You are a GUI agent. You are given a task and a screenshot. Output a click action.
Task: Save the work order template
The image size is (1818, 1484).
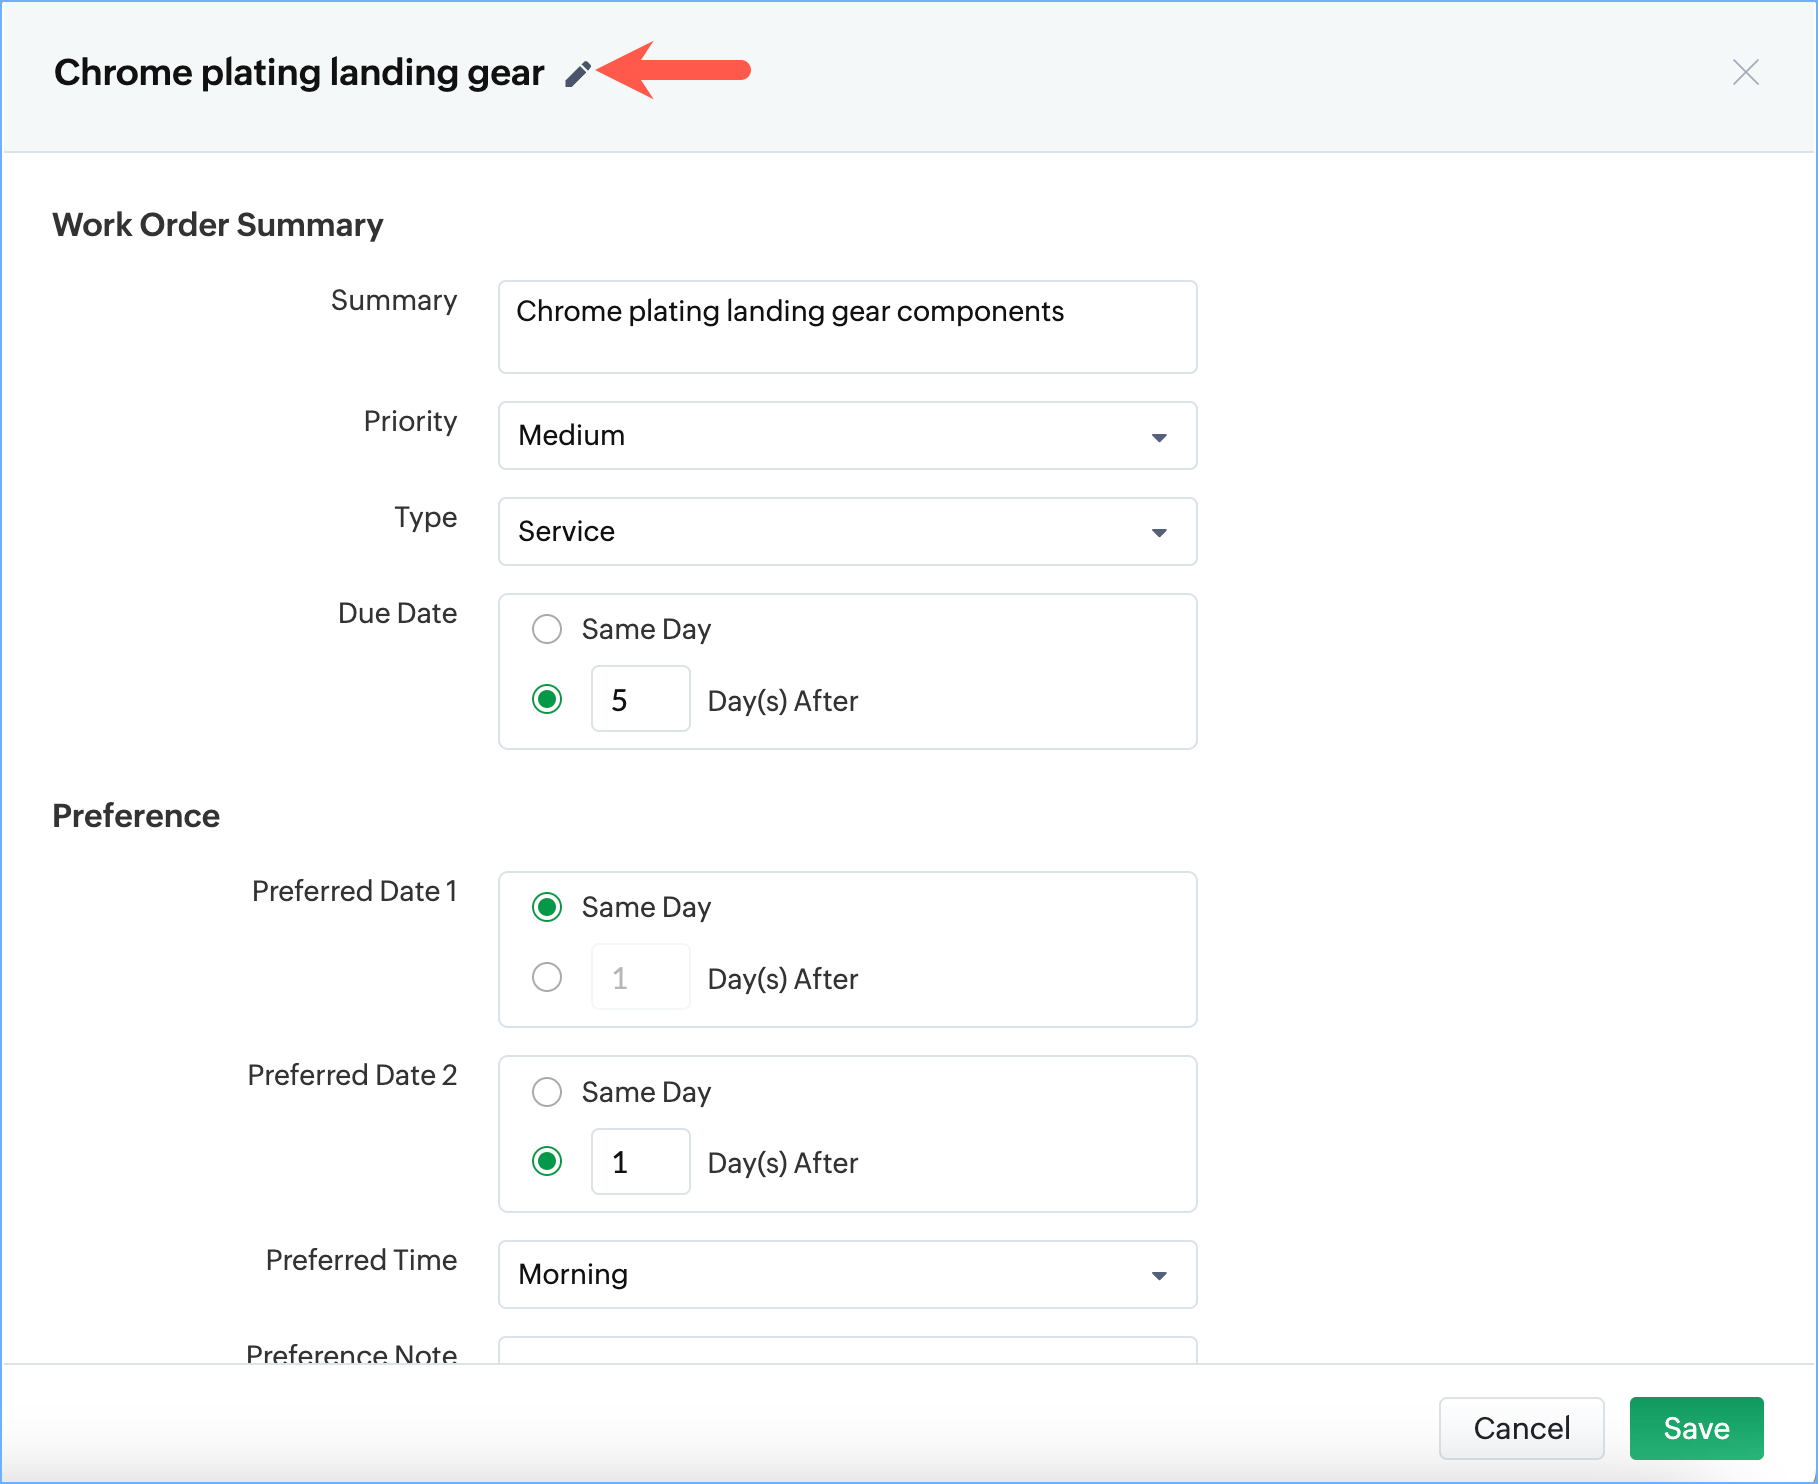pos(1696,1428)
